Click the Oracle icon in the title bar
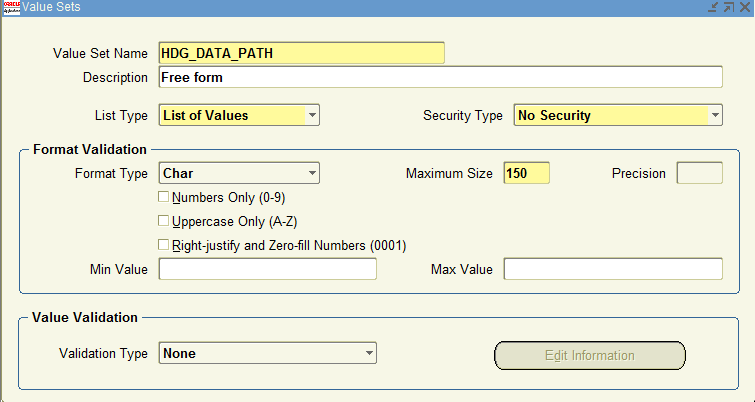This screenshot has width=755, height=402. tap(12, 8)
